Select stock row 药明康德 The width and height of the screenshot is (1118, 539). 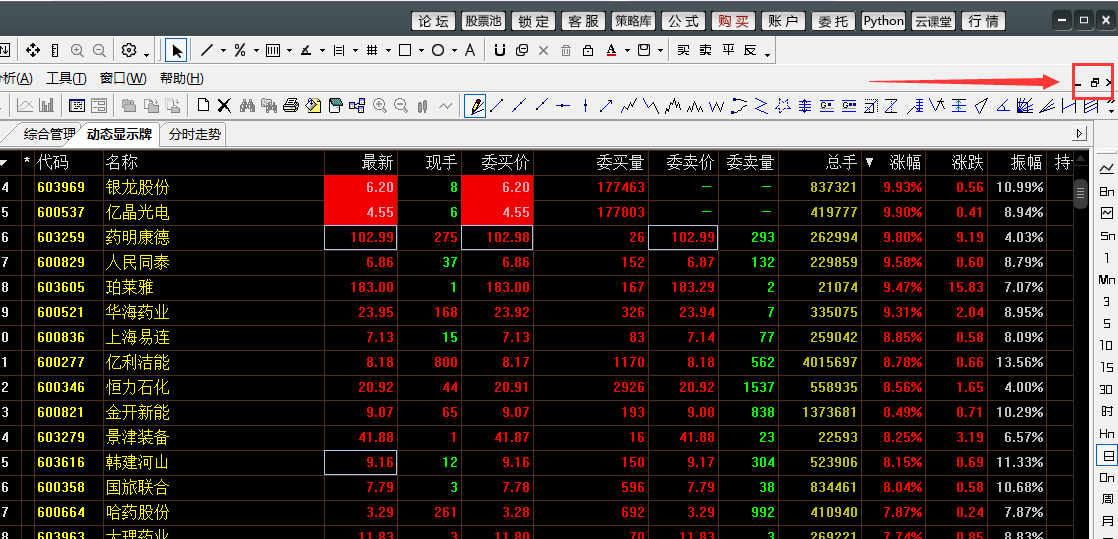point(535,237)
